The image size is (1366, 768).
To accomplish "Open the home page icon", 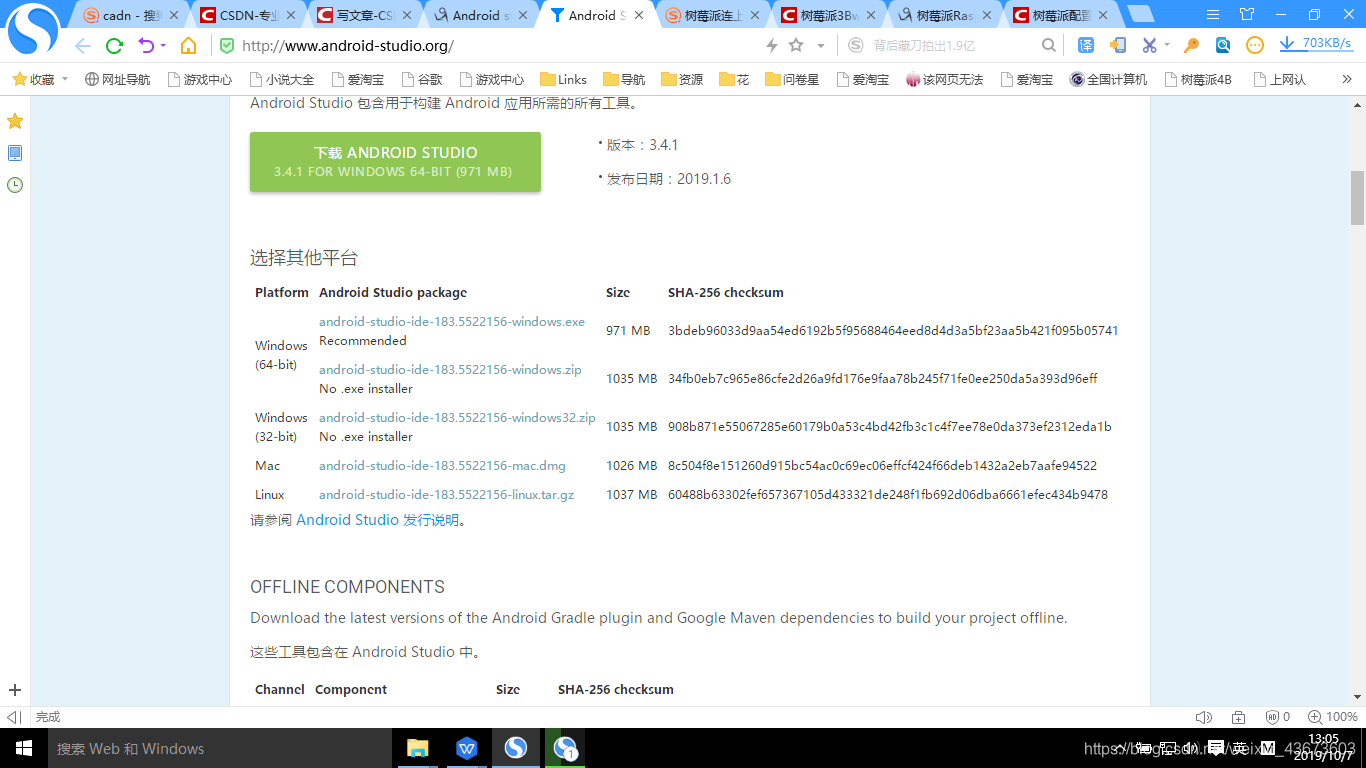I will point(188,46).
